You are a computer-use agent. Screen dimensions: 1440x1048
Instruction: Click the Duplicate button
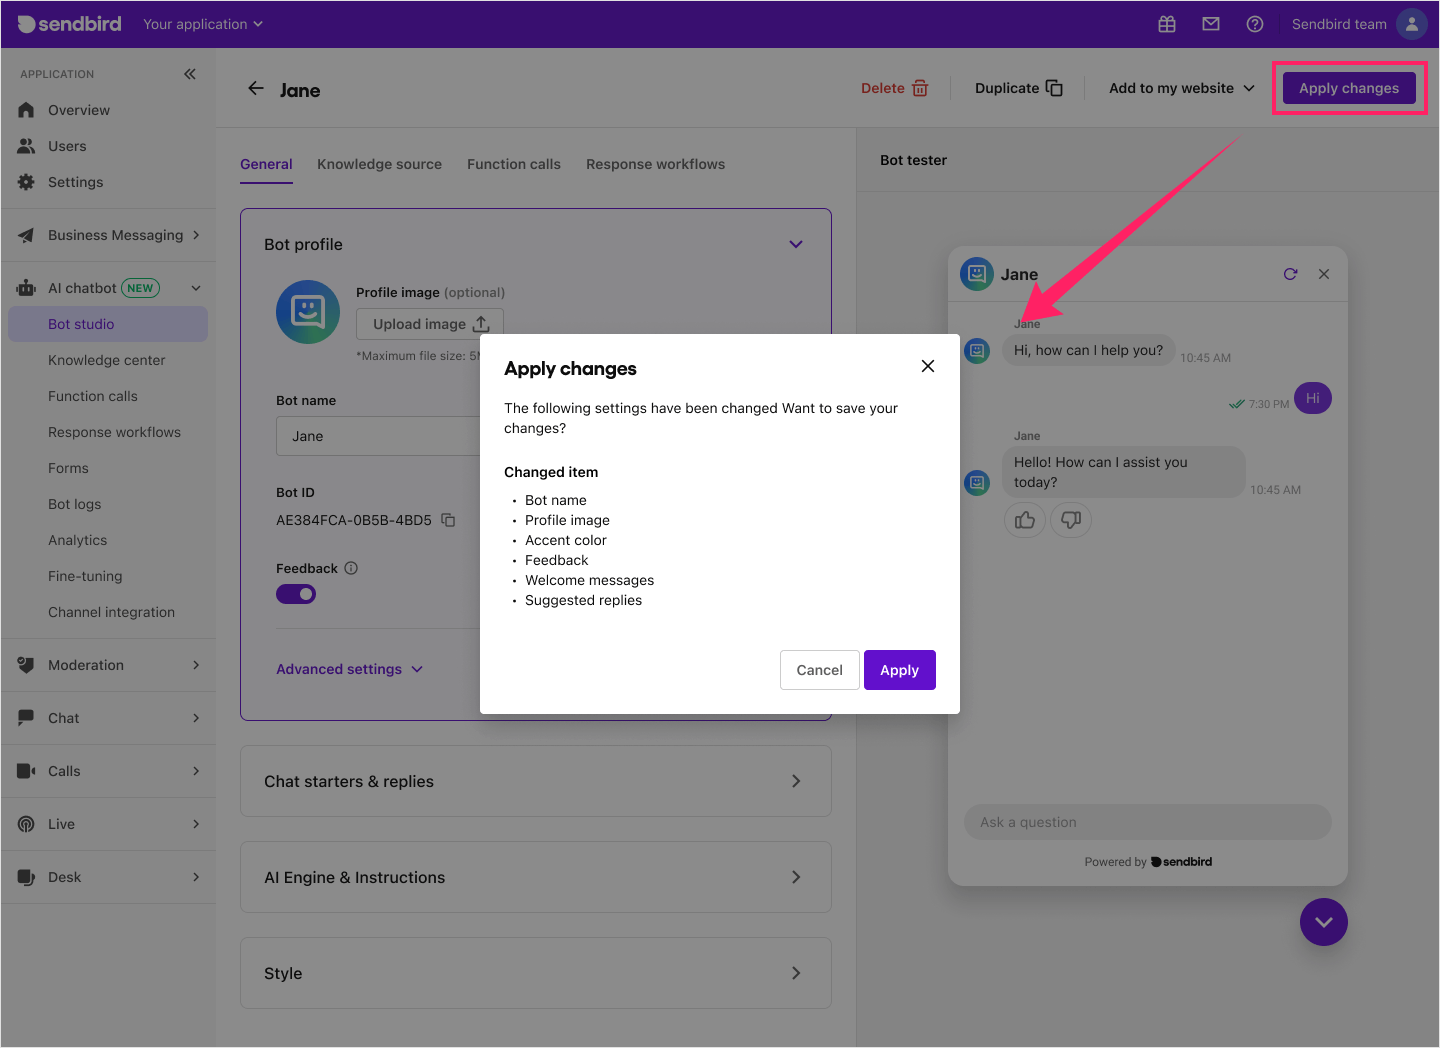pos(1019,88)
